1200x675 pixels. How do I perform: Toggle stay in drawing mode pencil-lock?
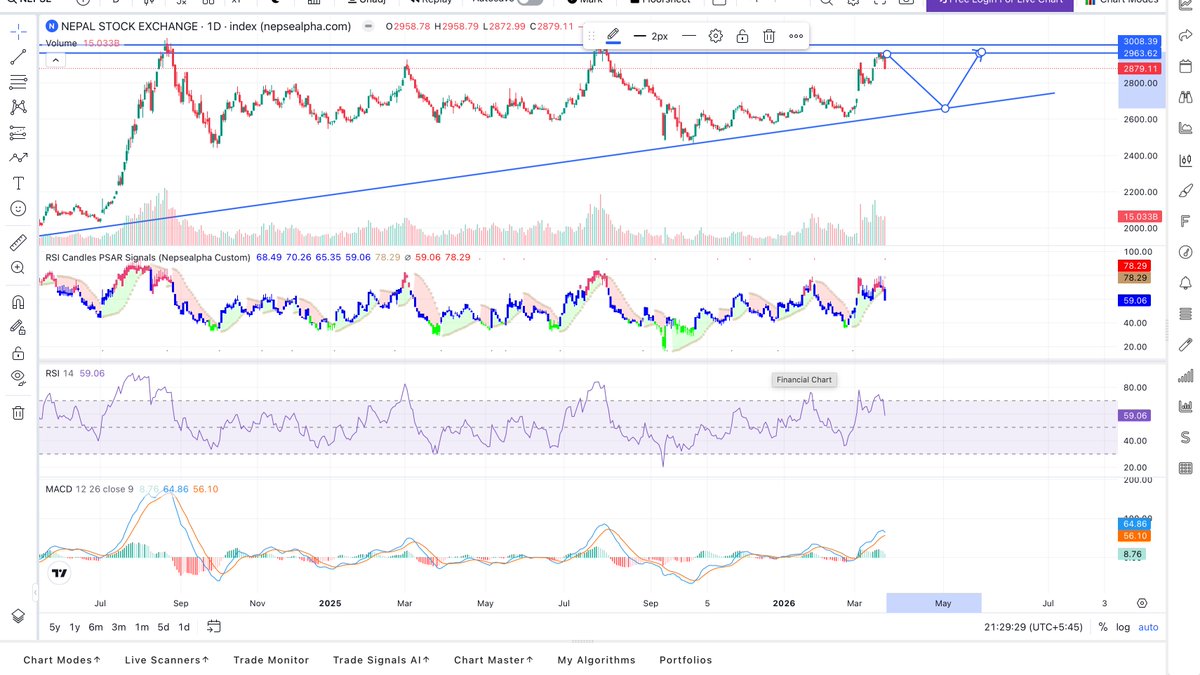click(x=18, y=327)
